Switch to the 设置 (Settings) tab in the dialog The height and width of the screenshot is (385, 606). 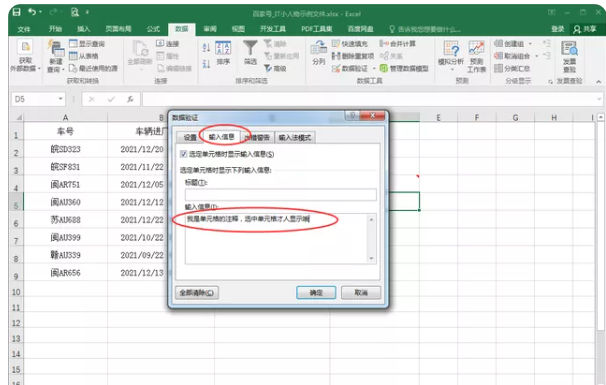point(190,138)
